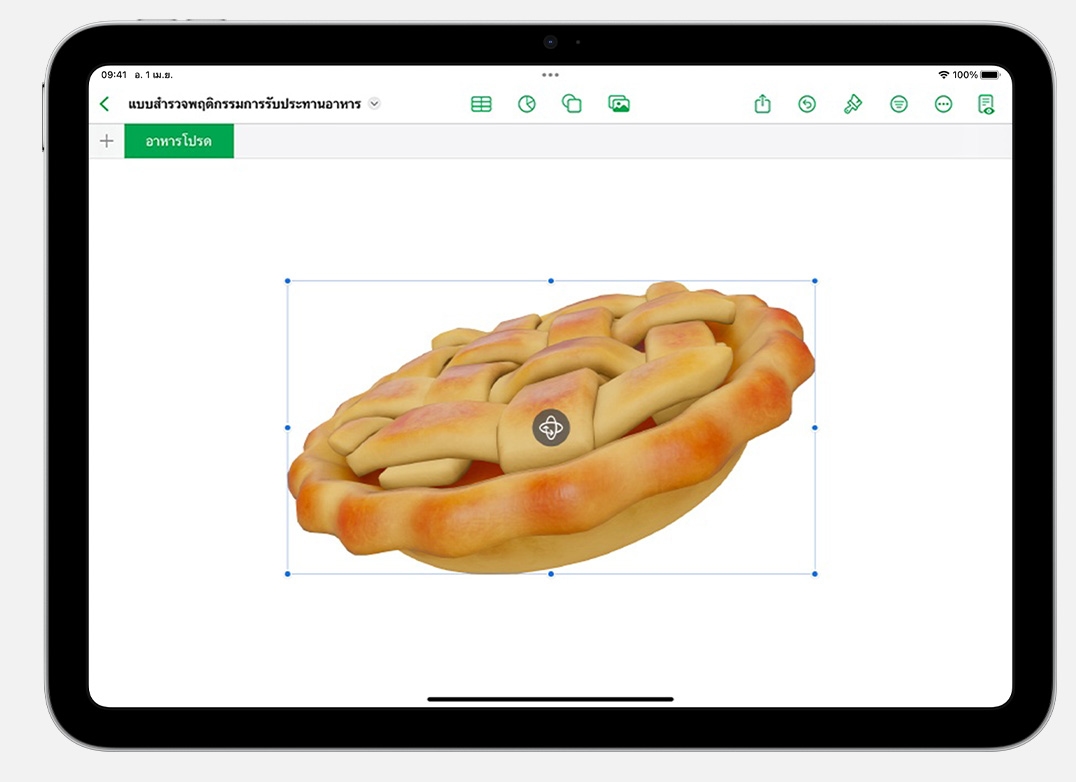Image resolution: width=1076 pixels, height=782 pixels.
Task: Open the insert chart menu
Action: pyautogui.click(x=527, y=104)
